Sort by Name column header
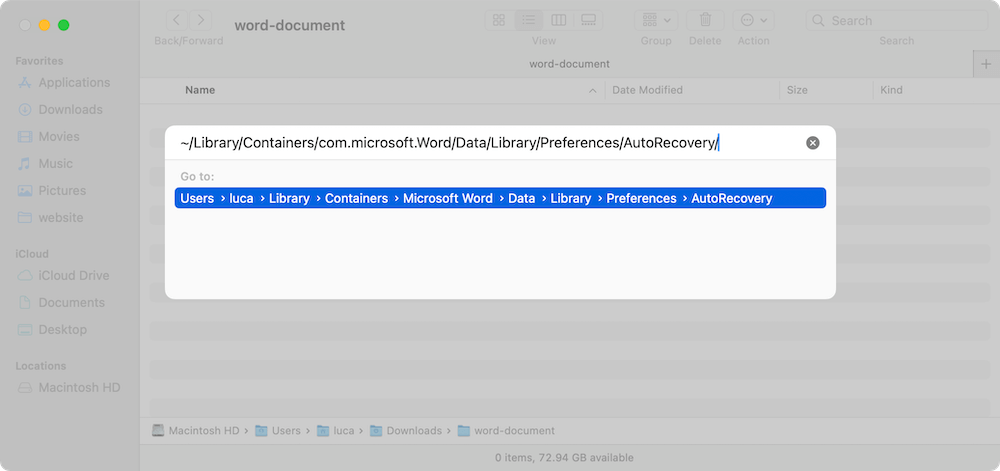Image resolution: width=1000 pixels, height=471 pixels. pos(200,90)
